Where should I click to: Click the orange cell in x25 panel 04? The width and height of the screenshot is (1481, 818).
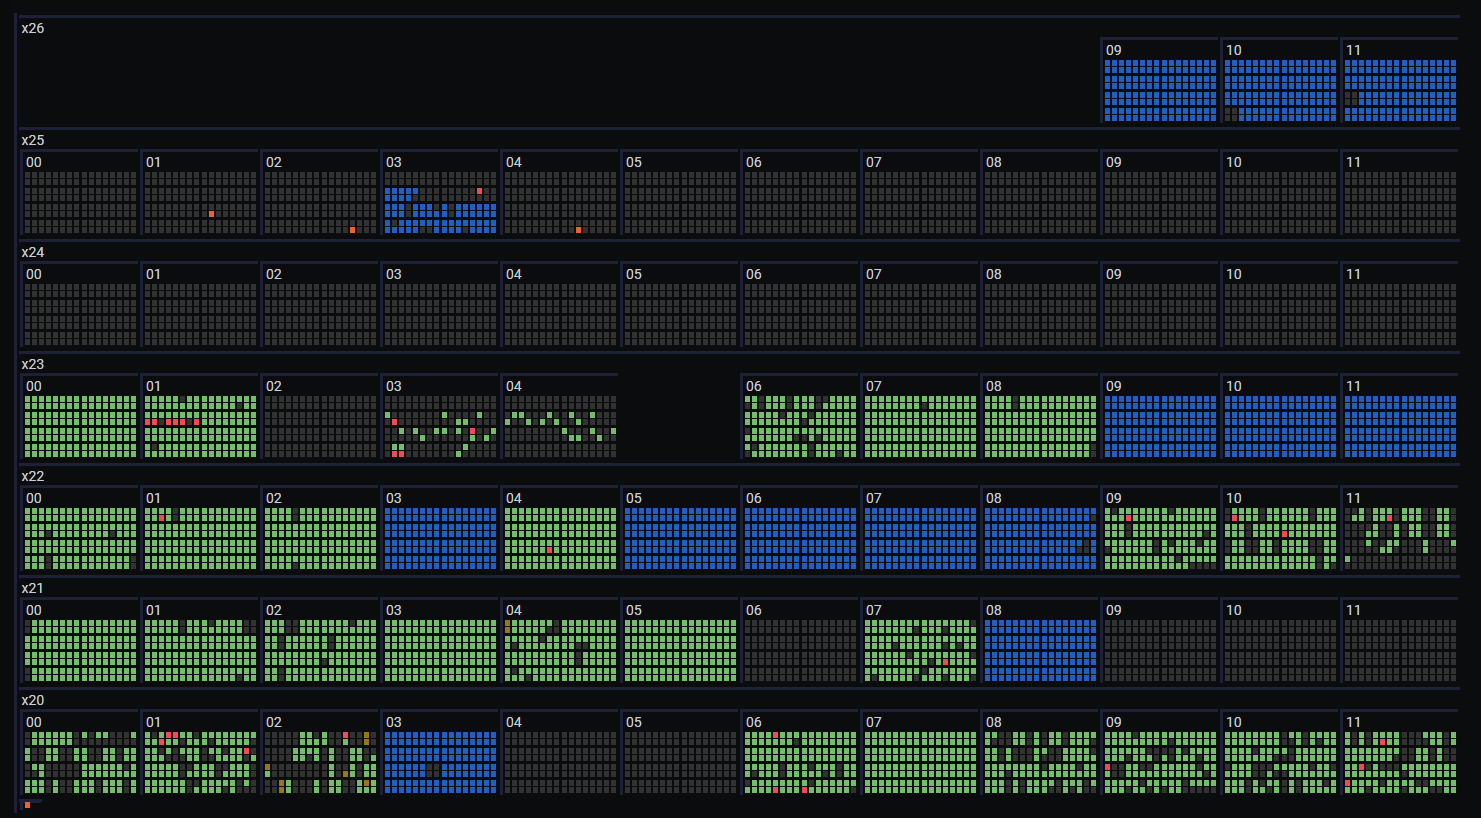(x=578, y=230)
